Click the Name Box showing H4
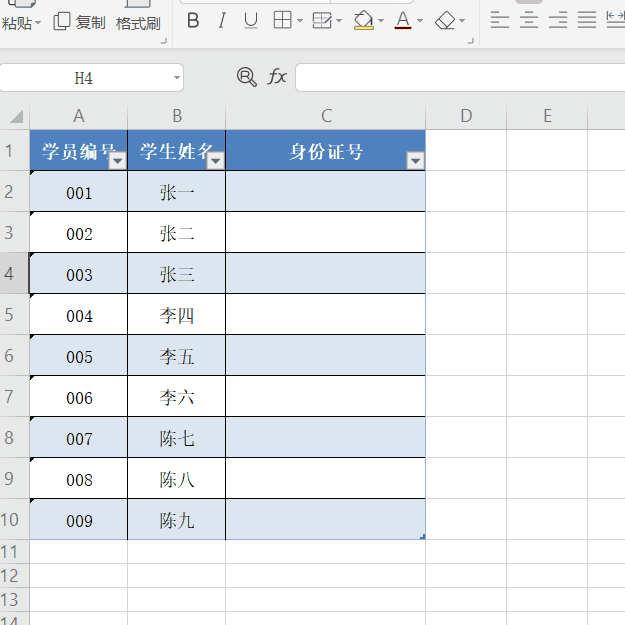This screenshot has height=625, width=625. [84, 78]
